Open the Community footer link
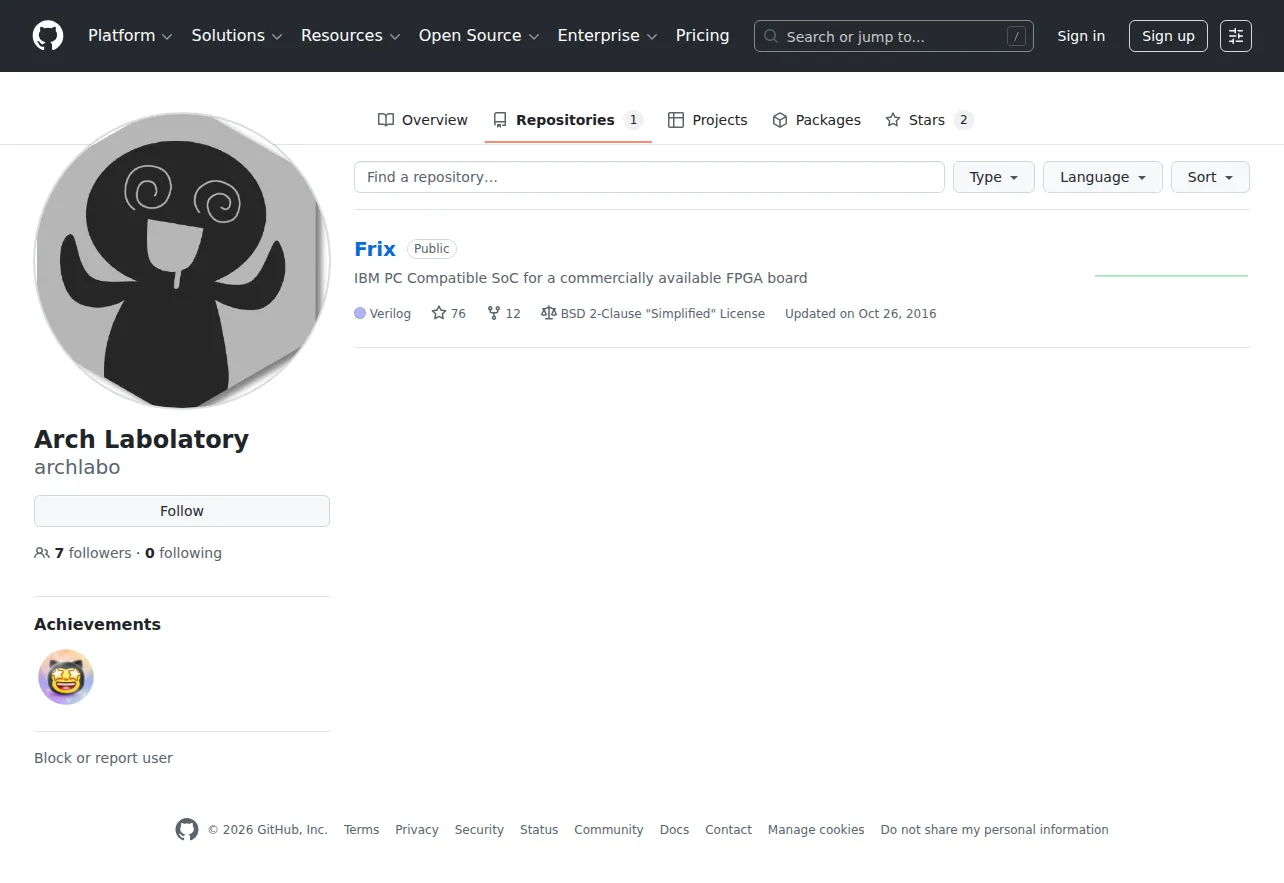Screen dimensions: 1284x883 (x=609, y=830)
